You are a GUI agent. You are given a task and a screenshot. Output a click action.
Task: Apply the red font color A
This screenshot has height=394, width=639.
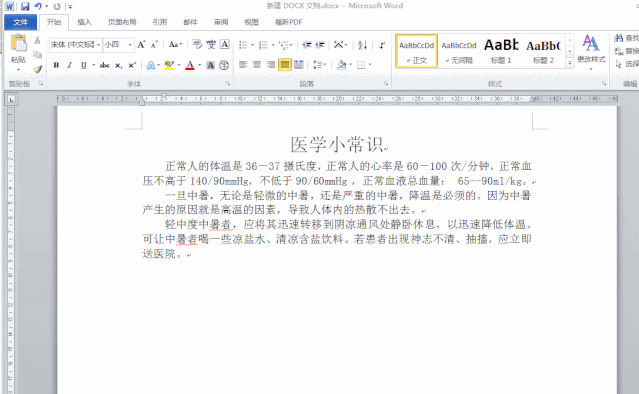[189, 65]
